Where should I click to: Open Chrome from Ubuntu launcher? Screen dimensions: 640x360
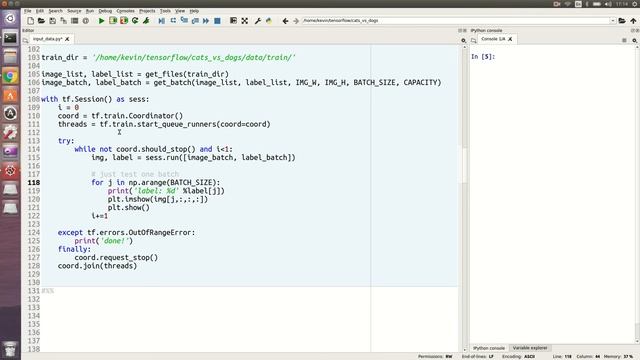click(10, 76)
